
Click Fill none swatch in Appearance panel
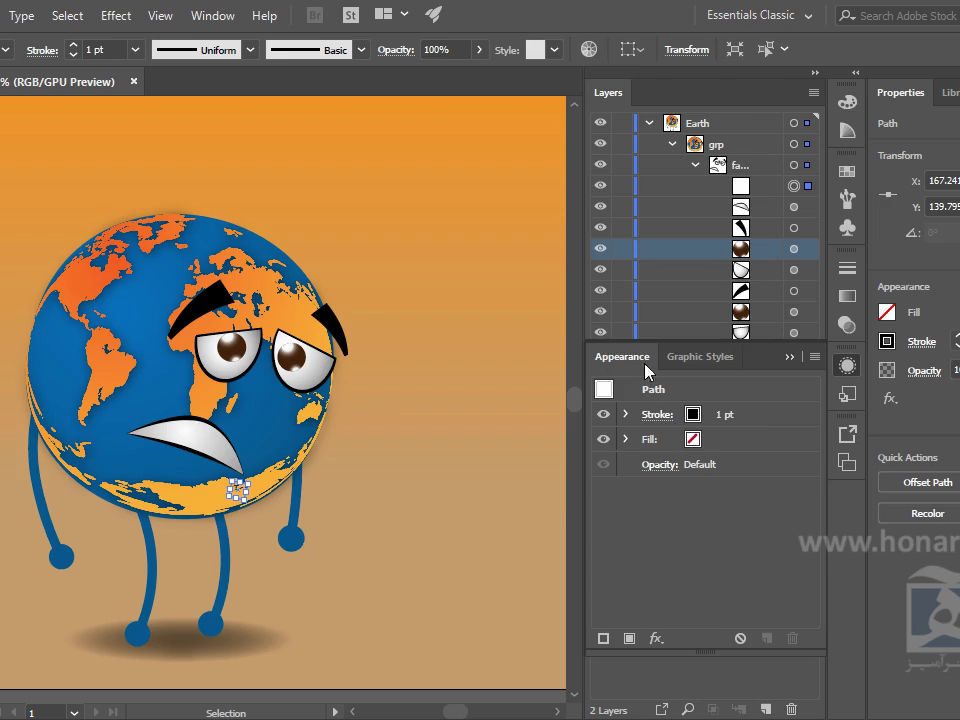click(692, 439)
